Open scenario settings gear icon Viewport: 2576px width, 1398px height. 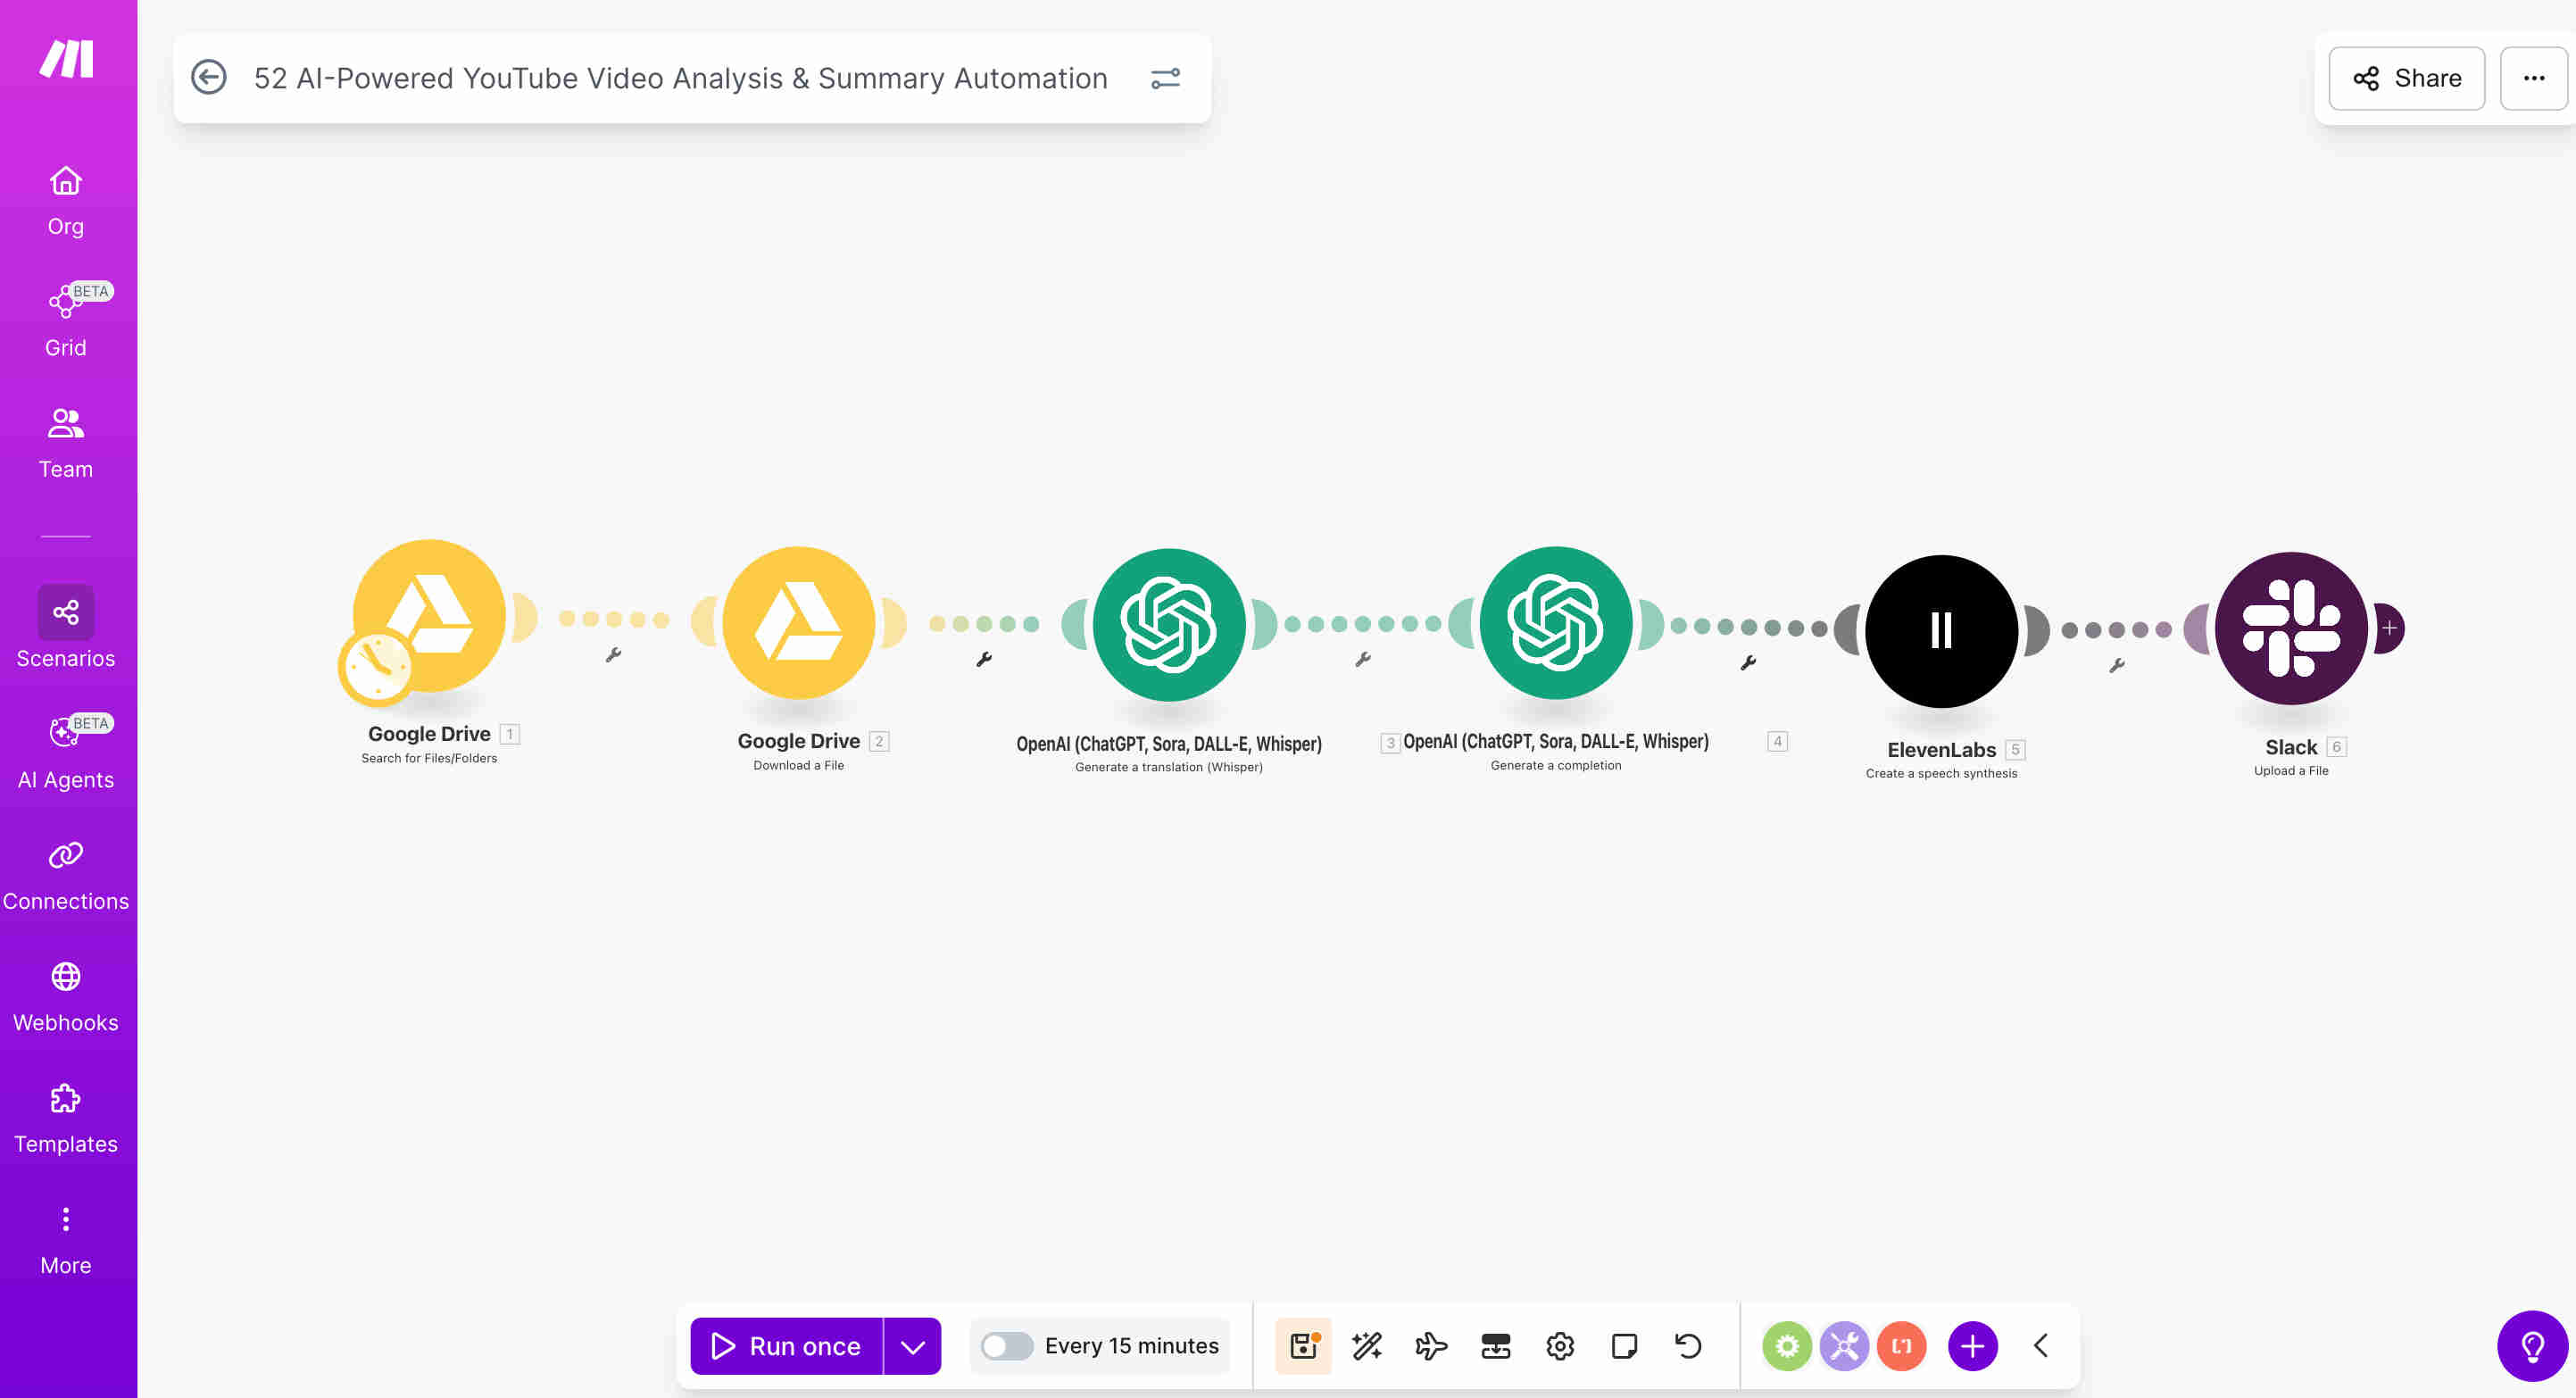(x=1560, y=1346)
